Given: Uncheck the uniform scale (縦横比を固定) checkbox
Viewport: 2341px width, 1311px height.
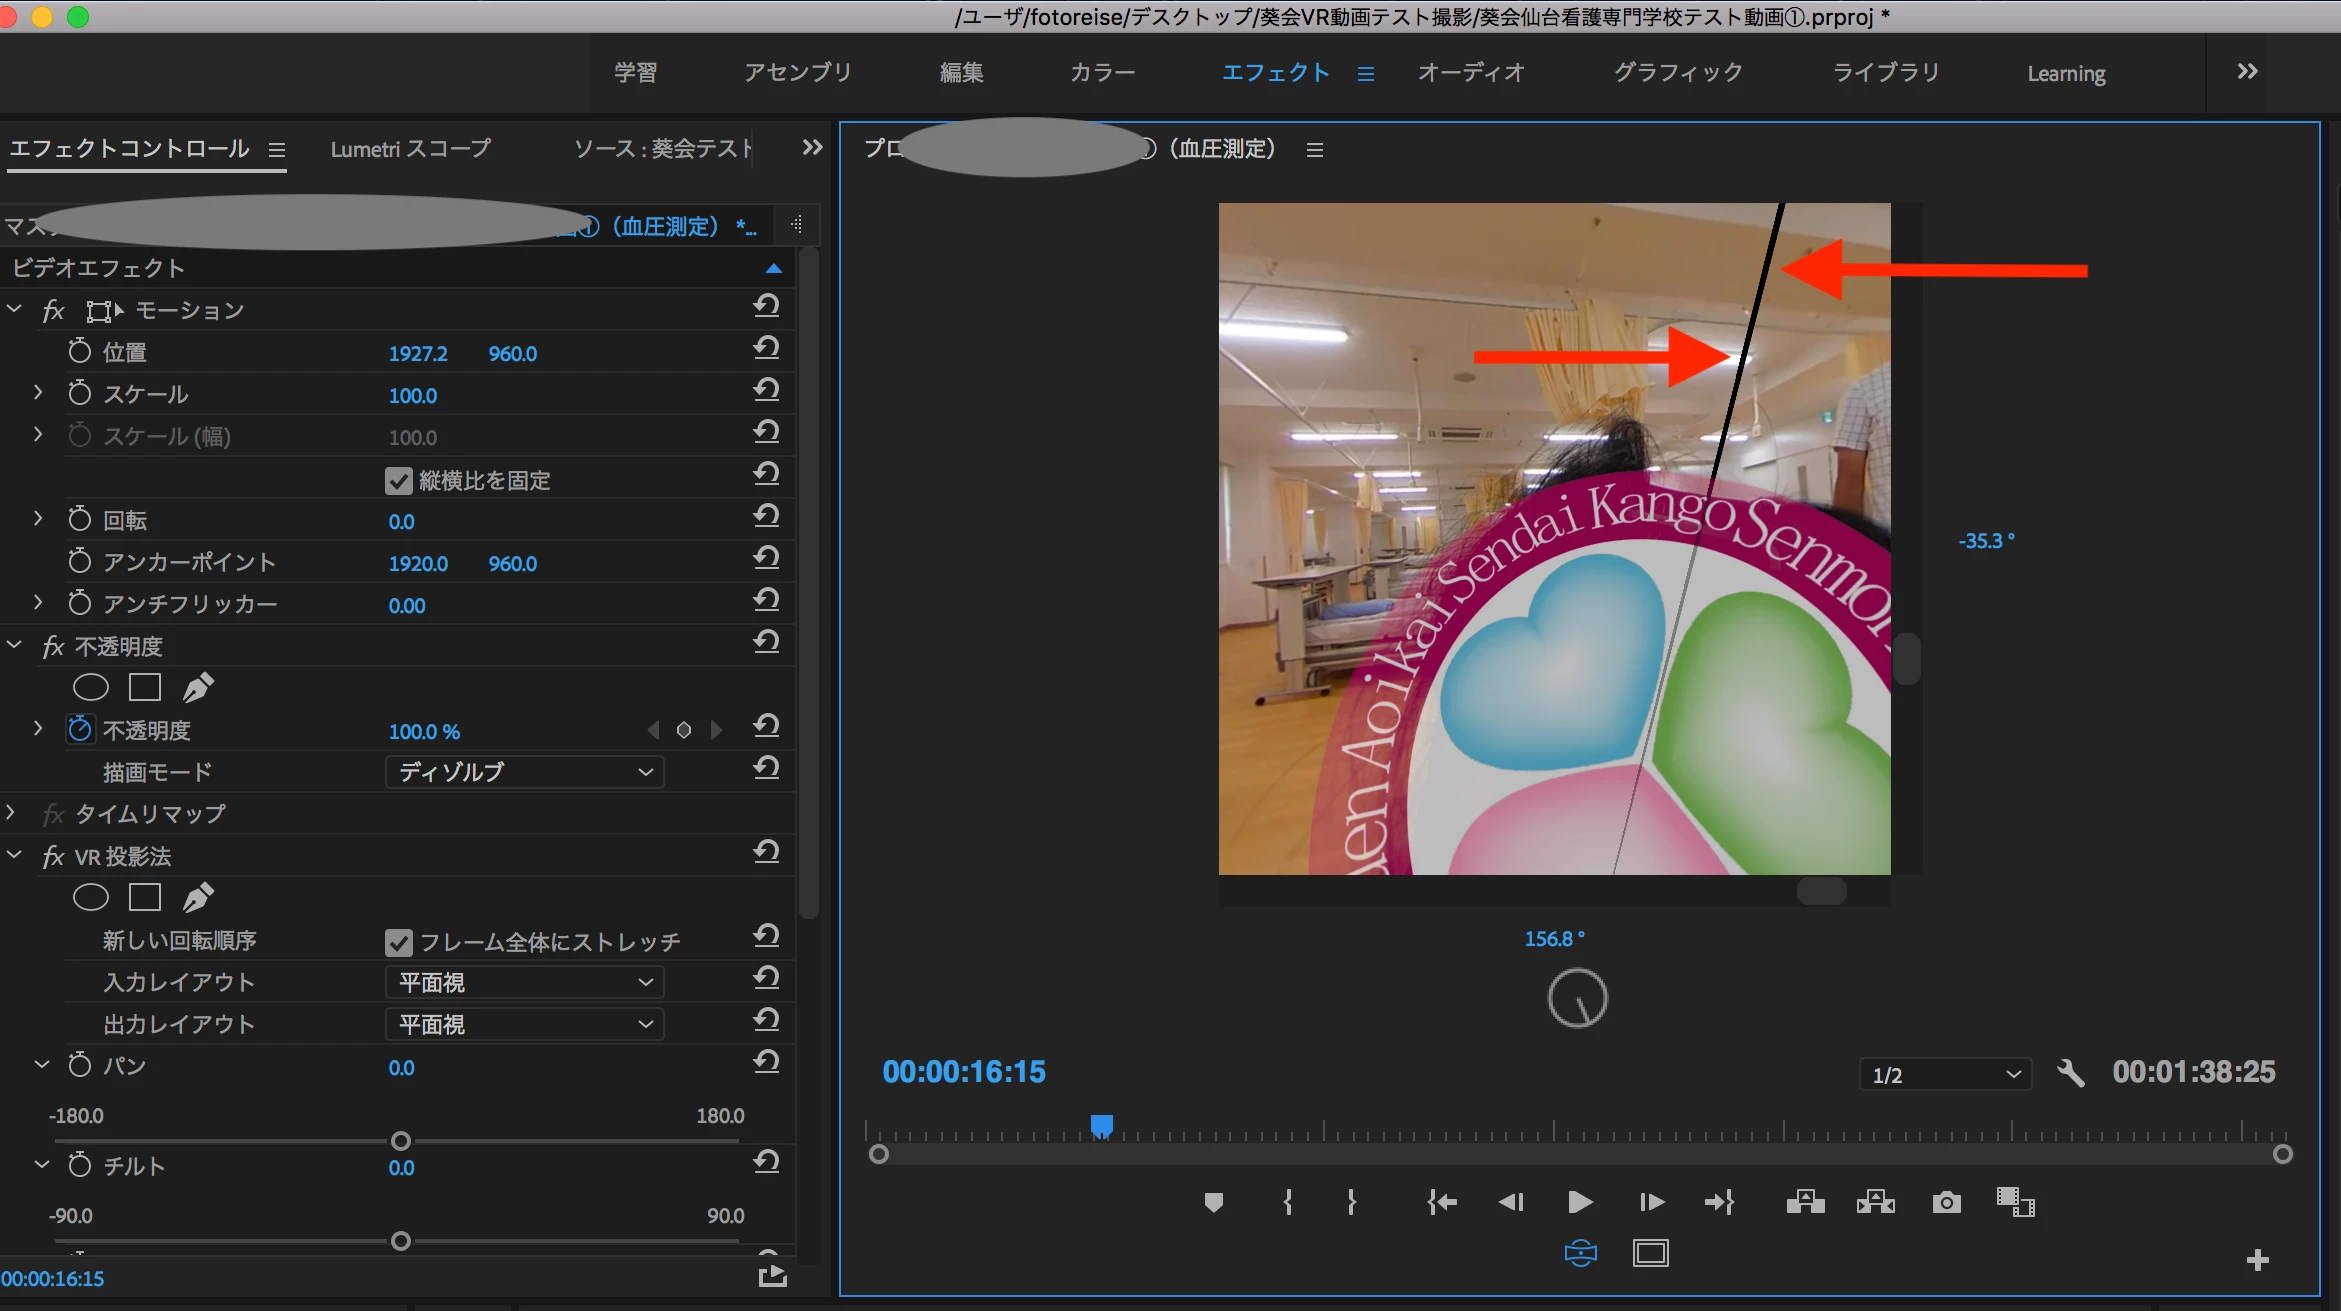Looking at the screenshot, I should pos(398,481).
